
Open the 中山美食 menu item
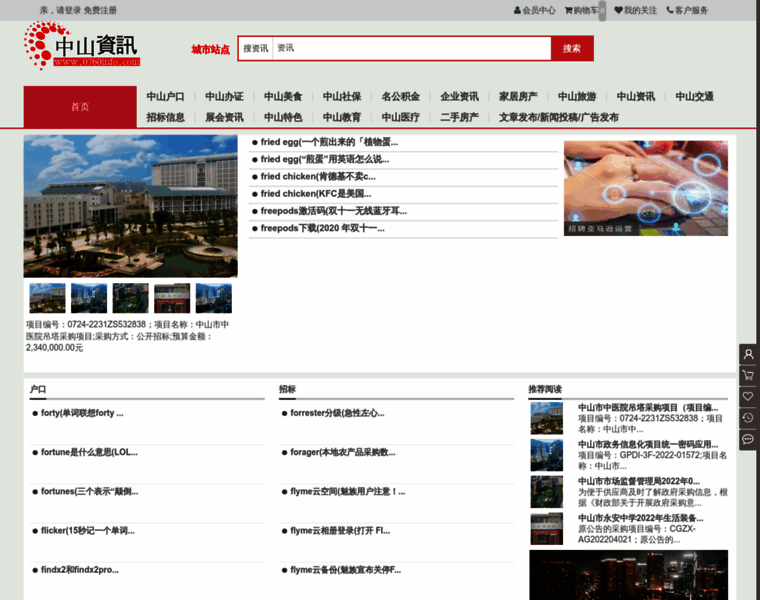click(283, 96)
